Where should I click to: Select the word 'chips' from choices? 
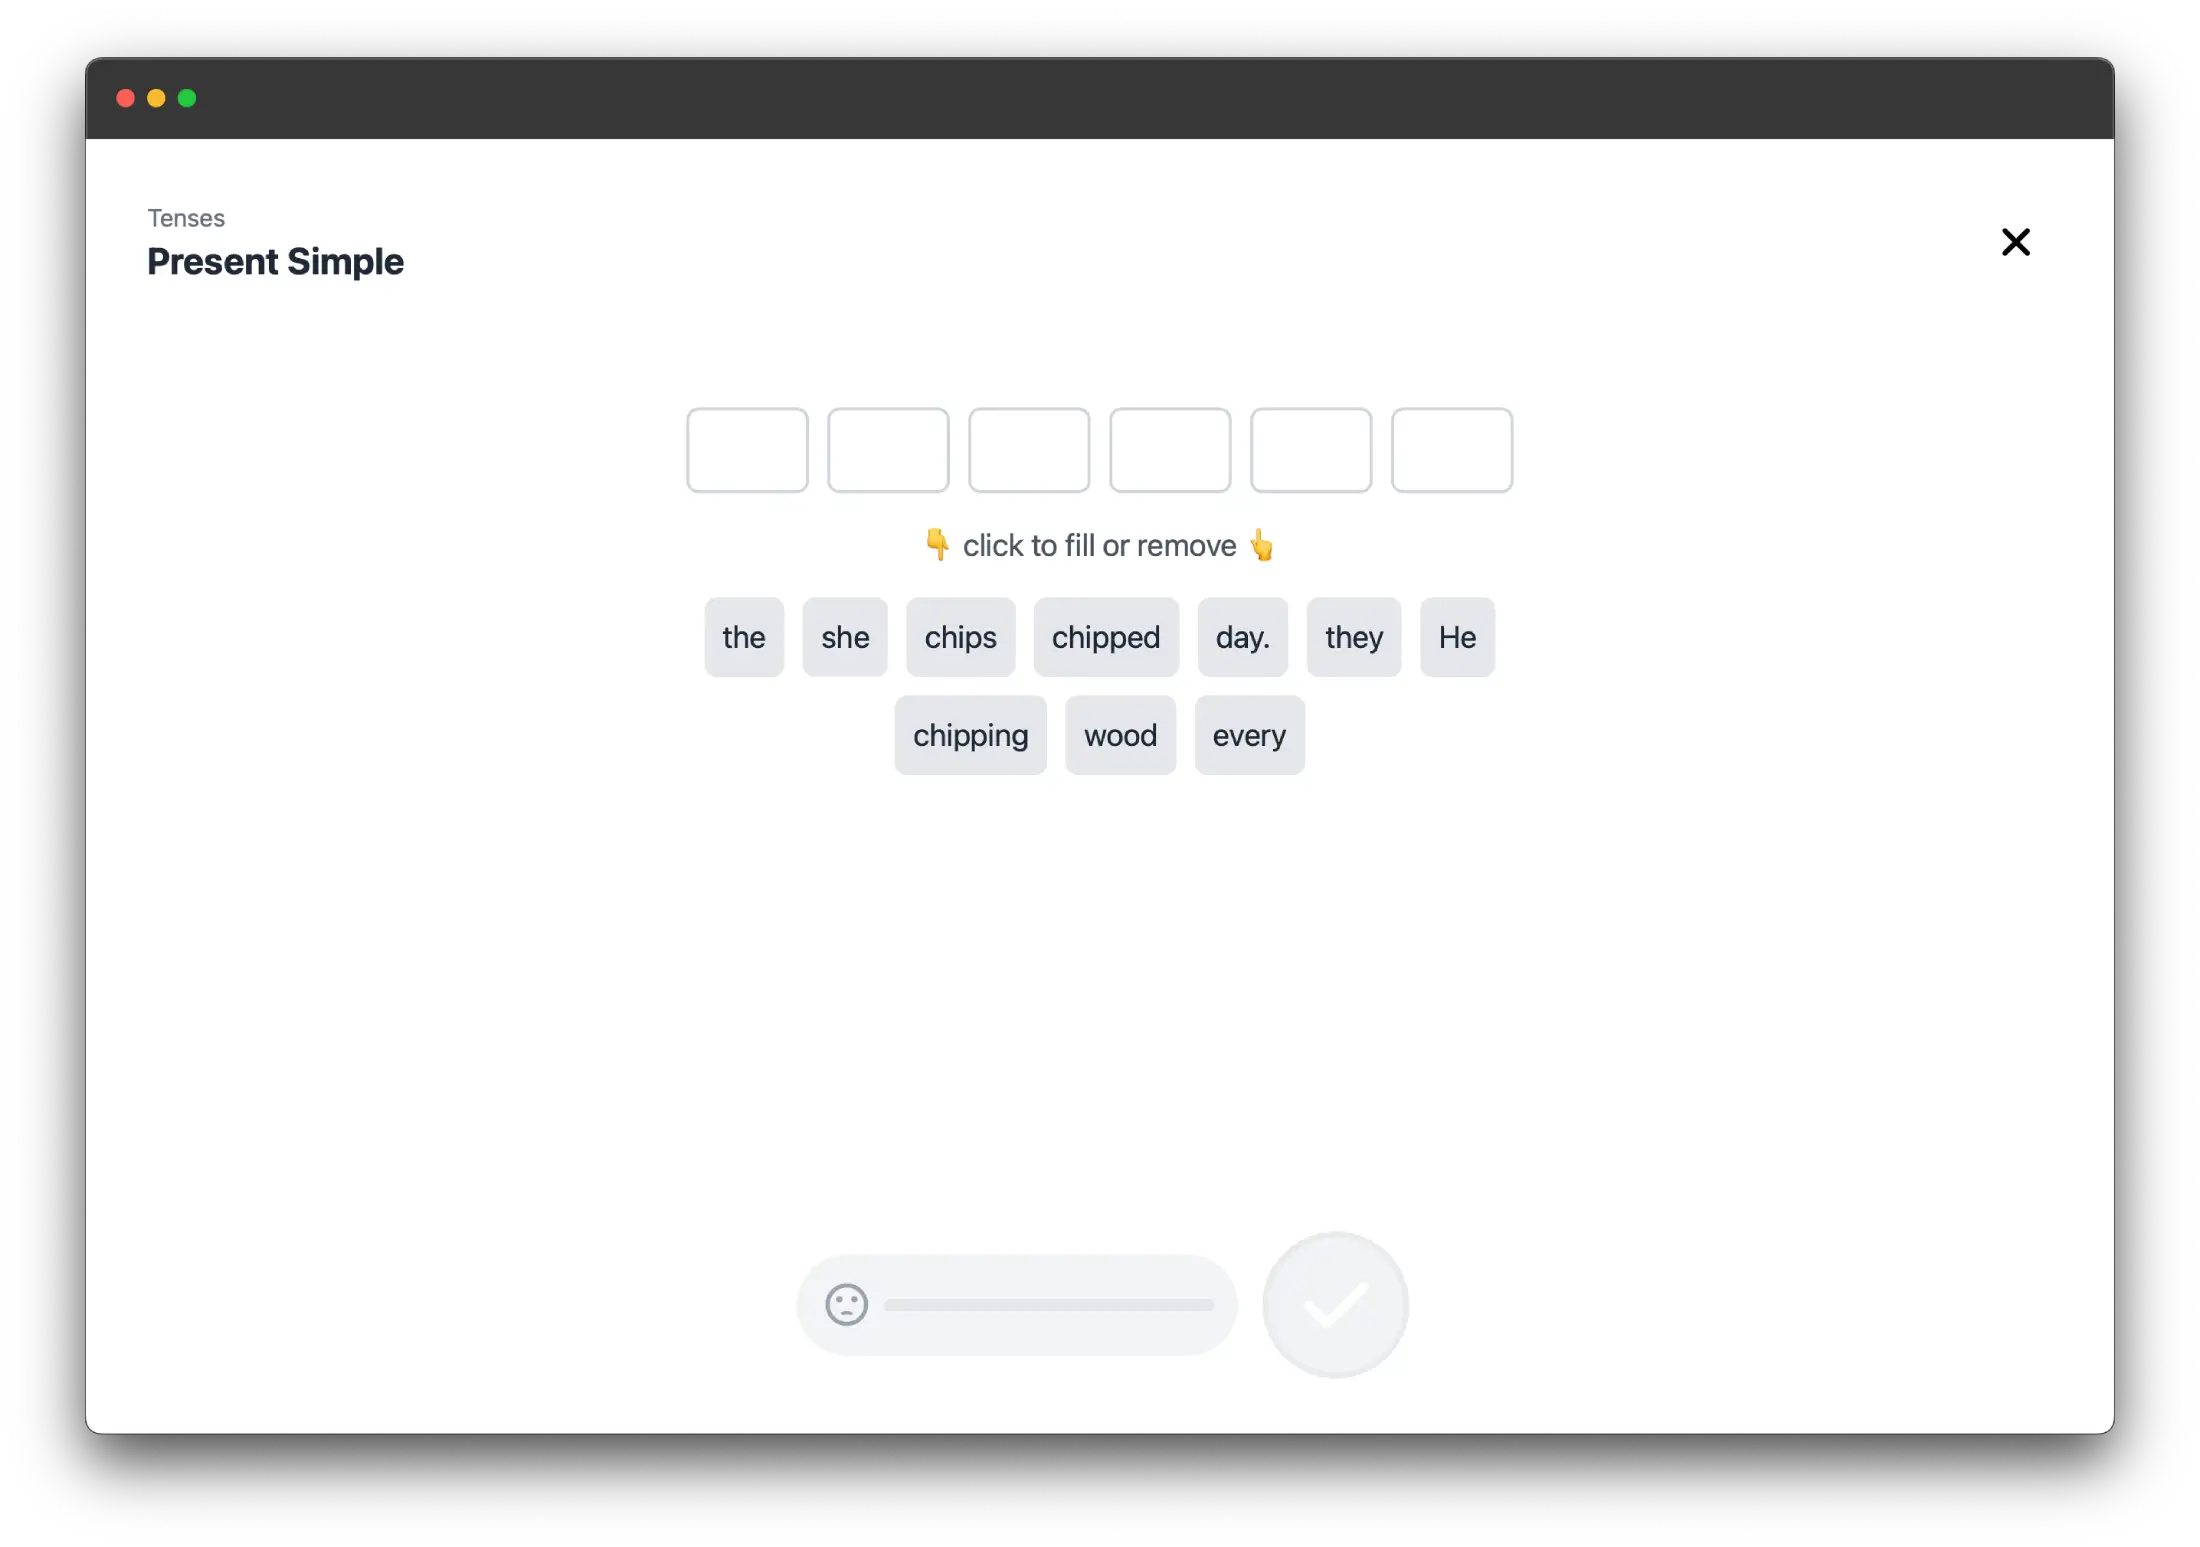tap(959, 636)
